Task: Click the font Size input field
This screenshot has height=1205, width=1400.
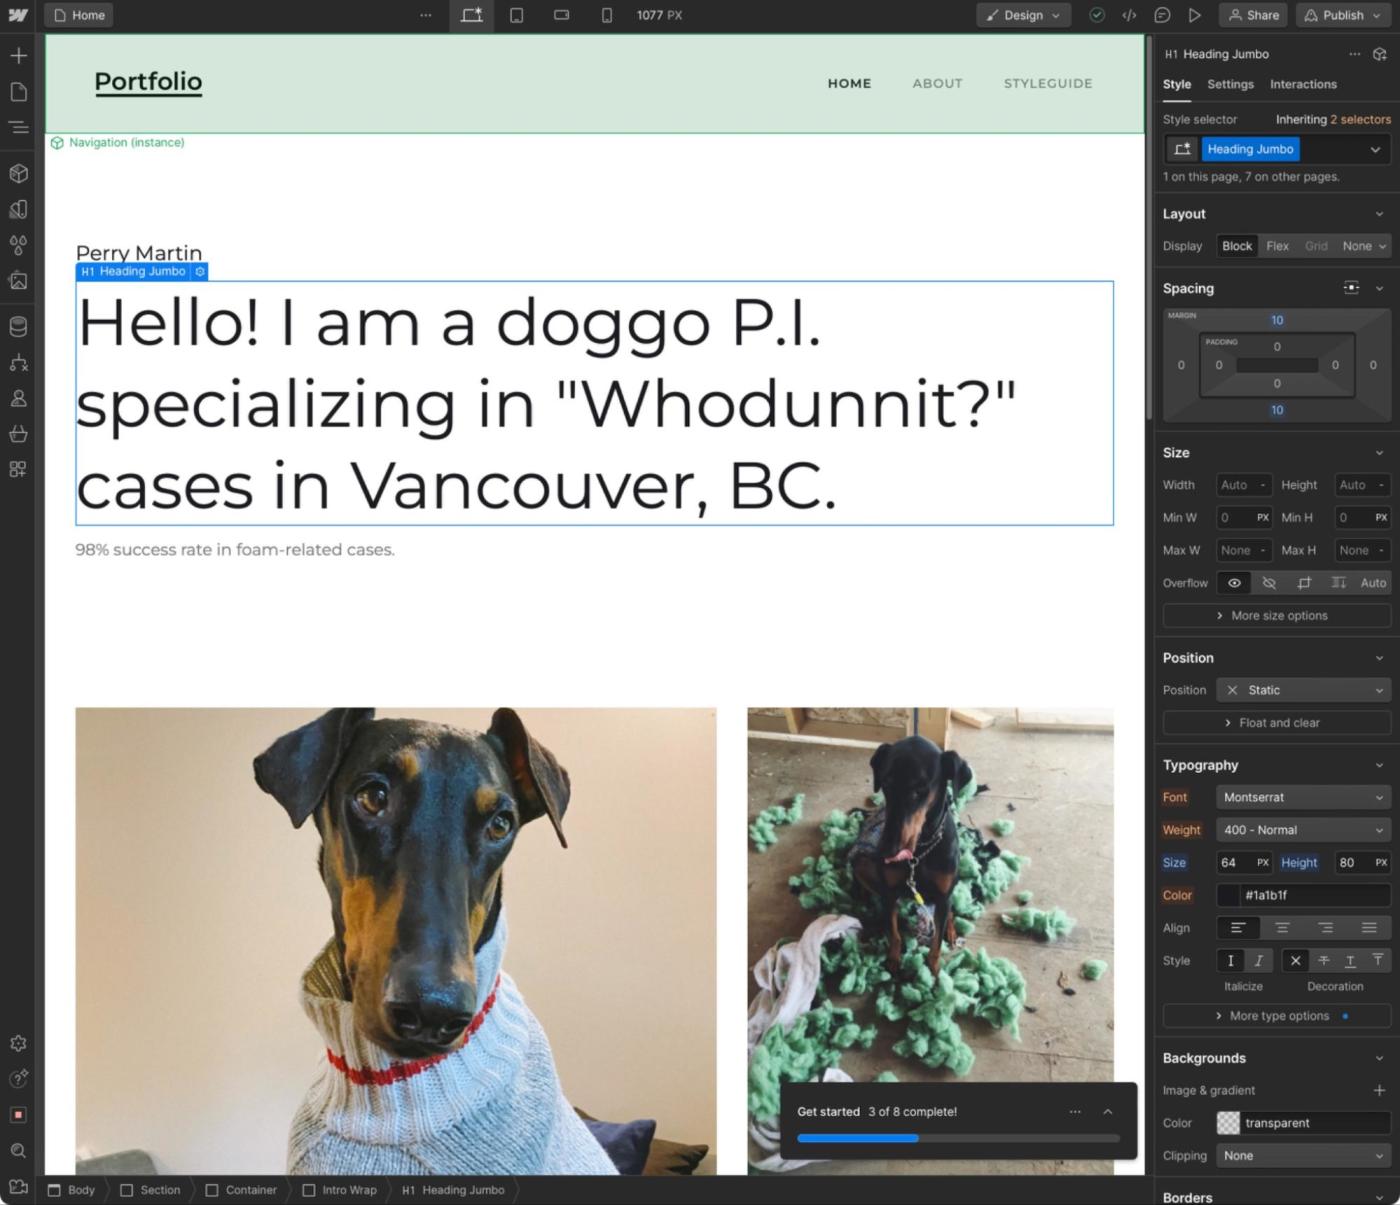Action: pos(1233,863)
